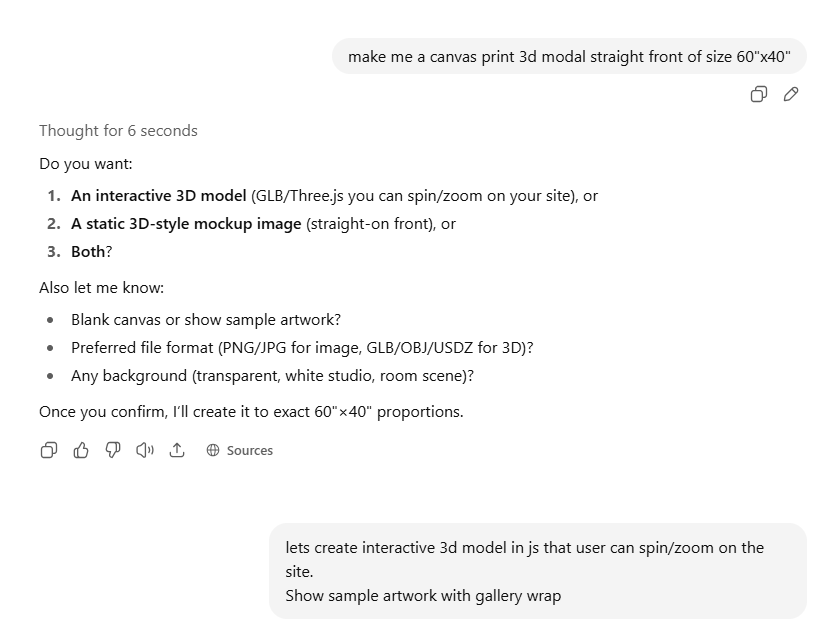
Task: Expand "Thought for 6 seconds" reasoning
Action: pyautogui.click(x=118, y=131)
